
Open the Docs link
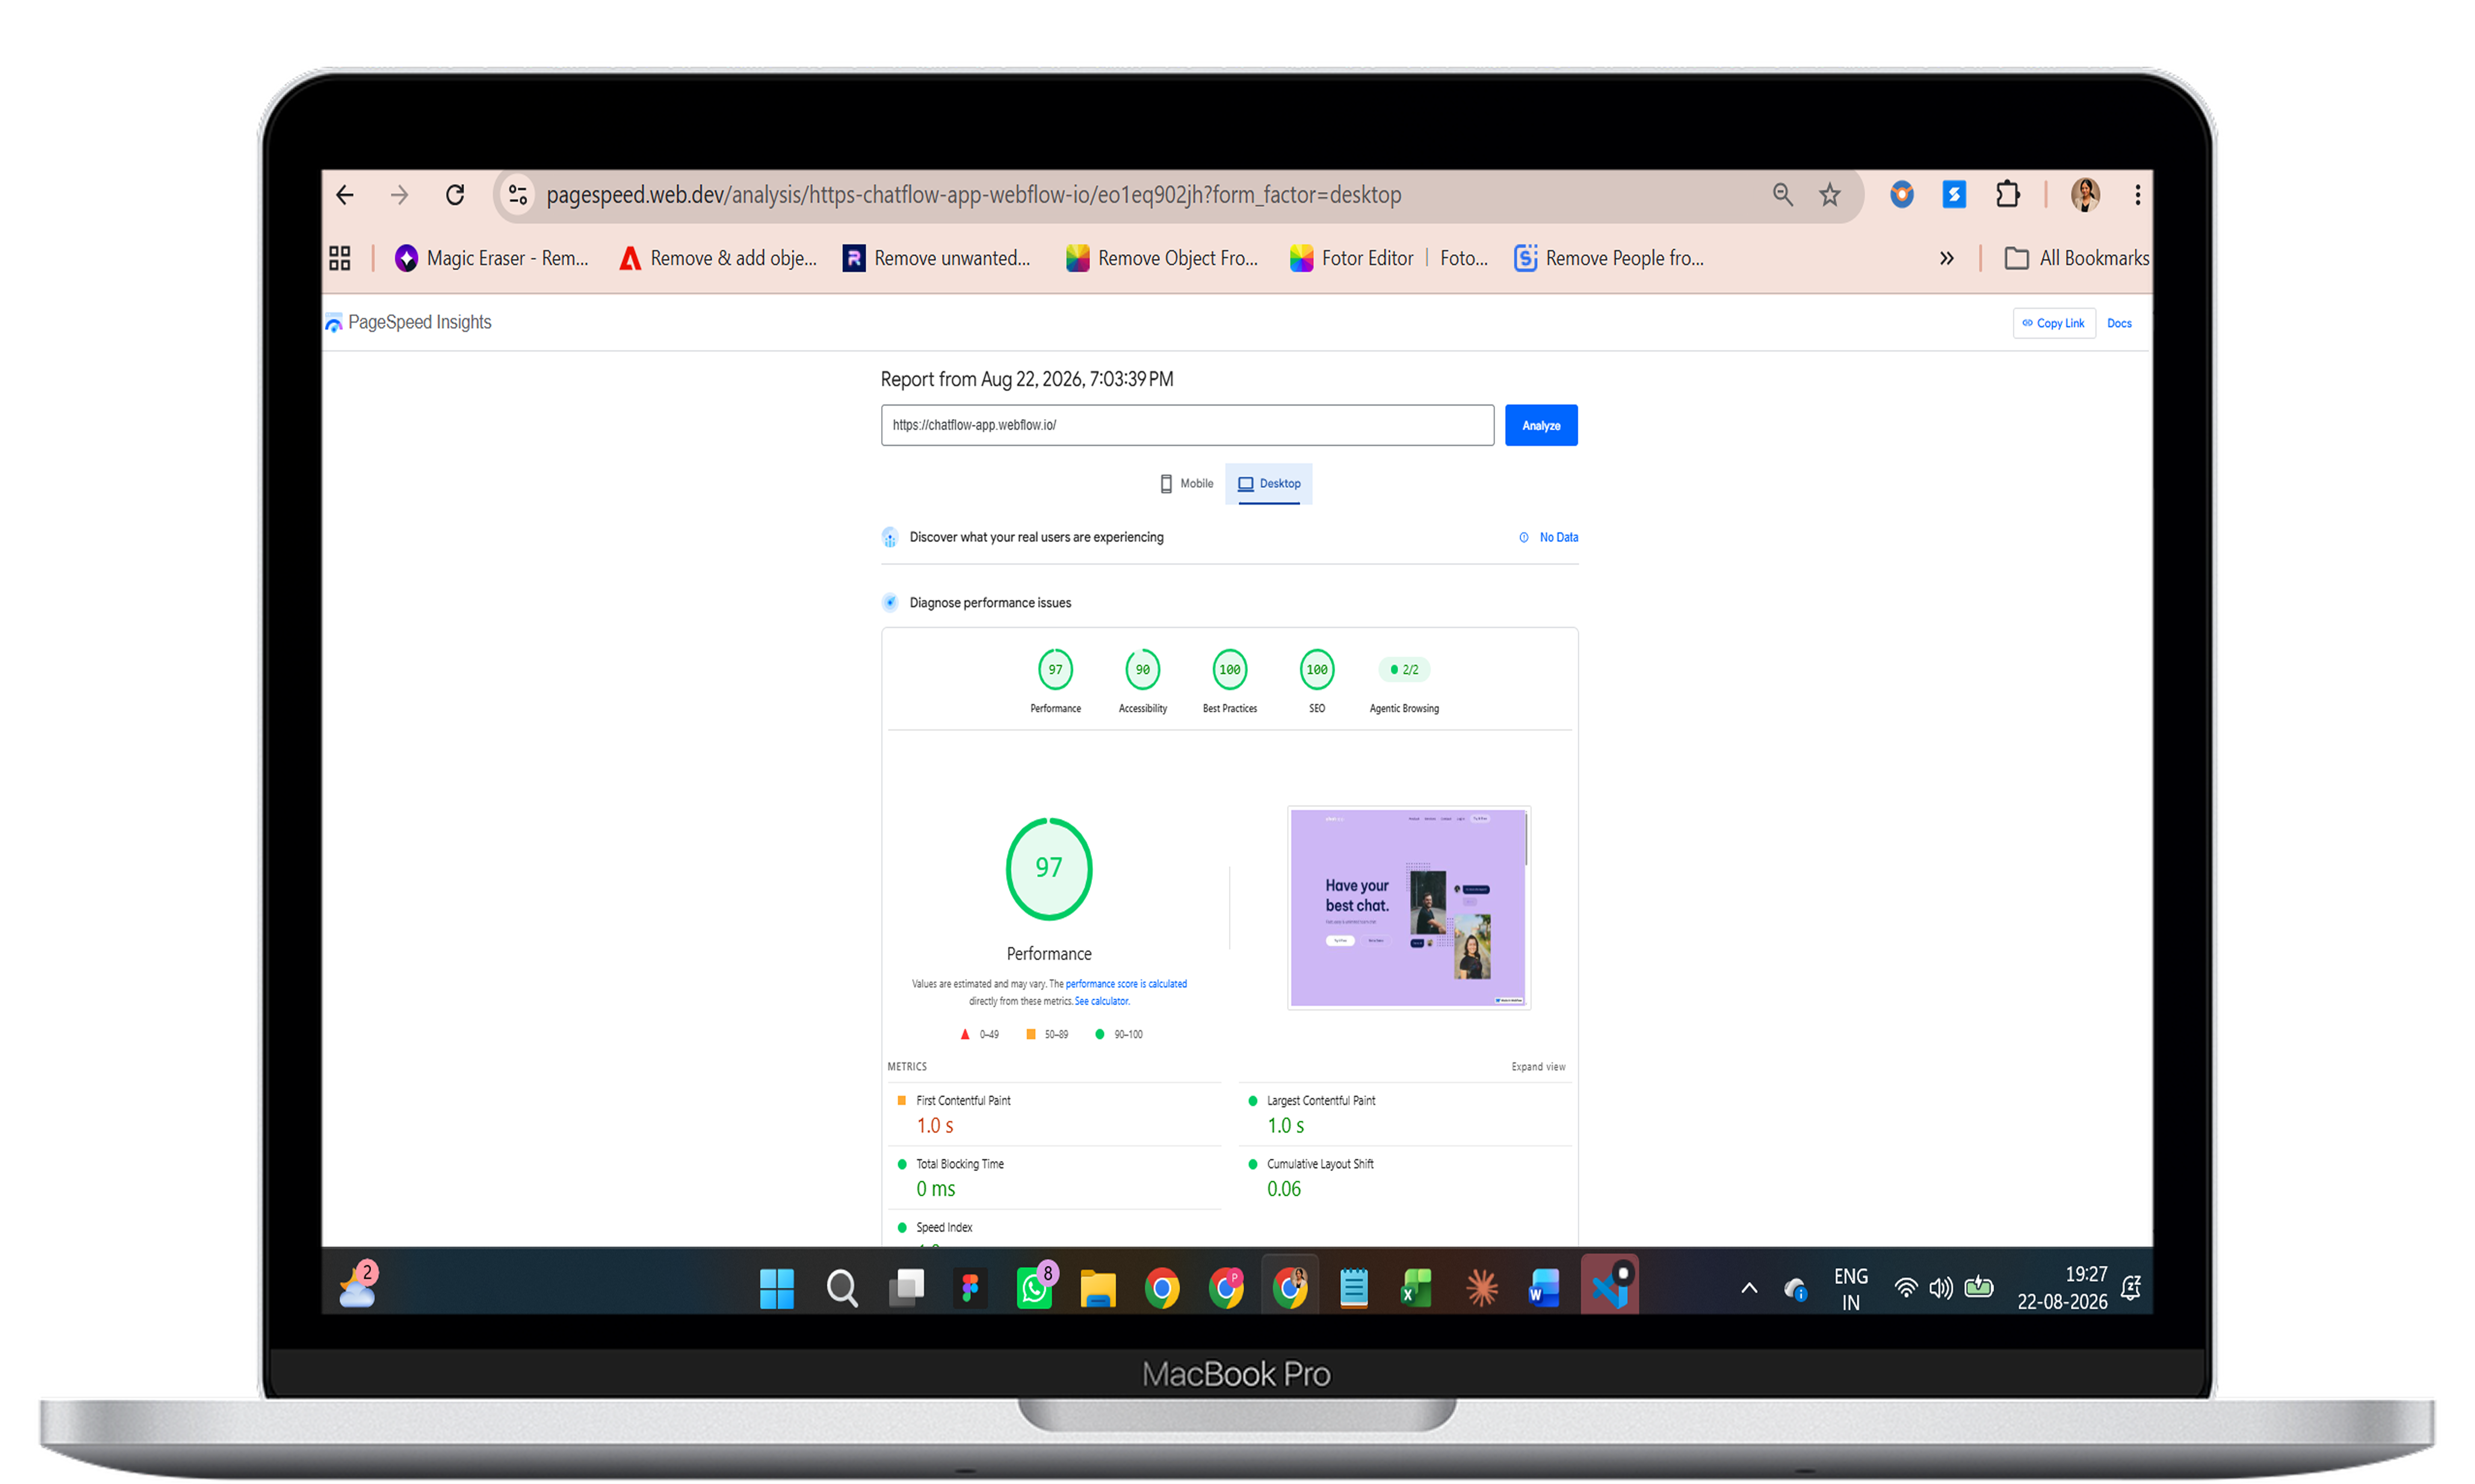tap(2119, 323)
